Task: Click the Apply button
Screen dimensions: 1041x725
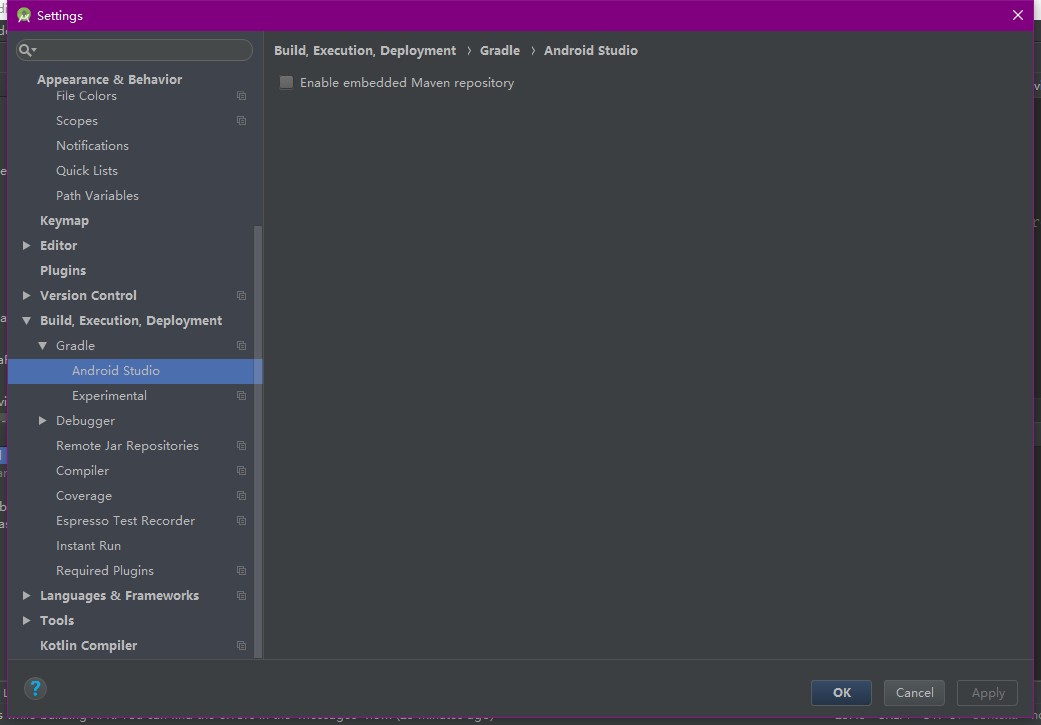Action: click(987, 692)
